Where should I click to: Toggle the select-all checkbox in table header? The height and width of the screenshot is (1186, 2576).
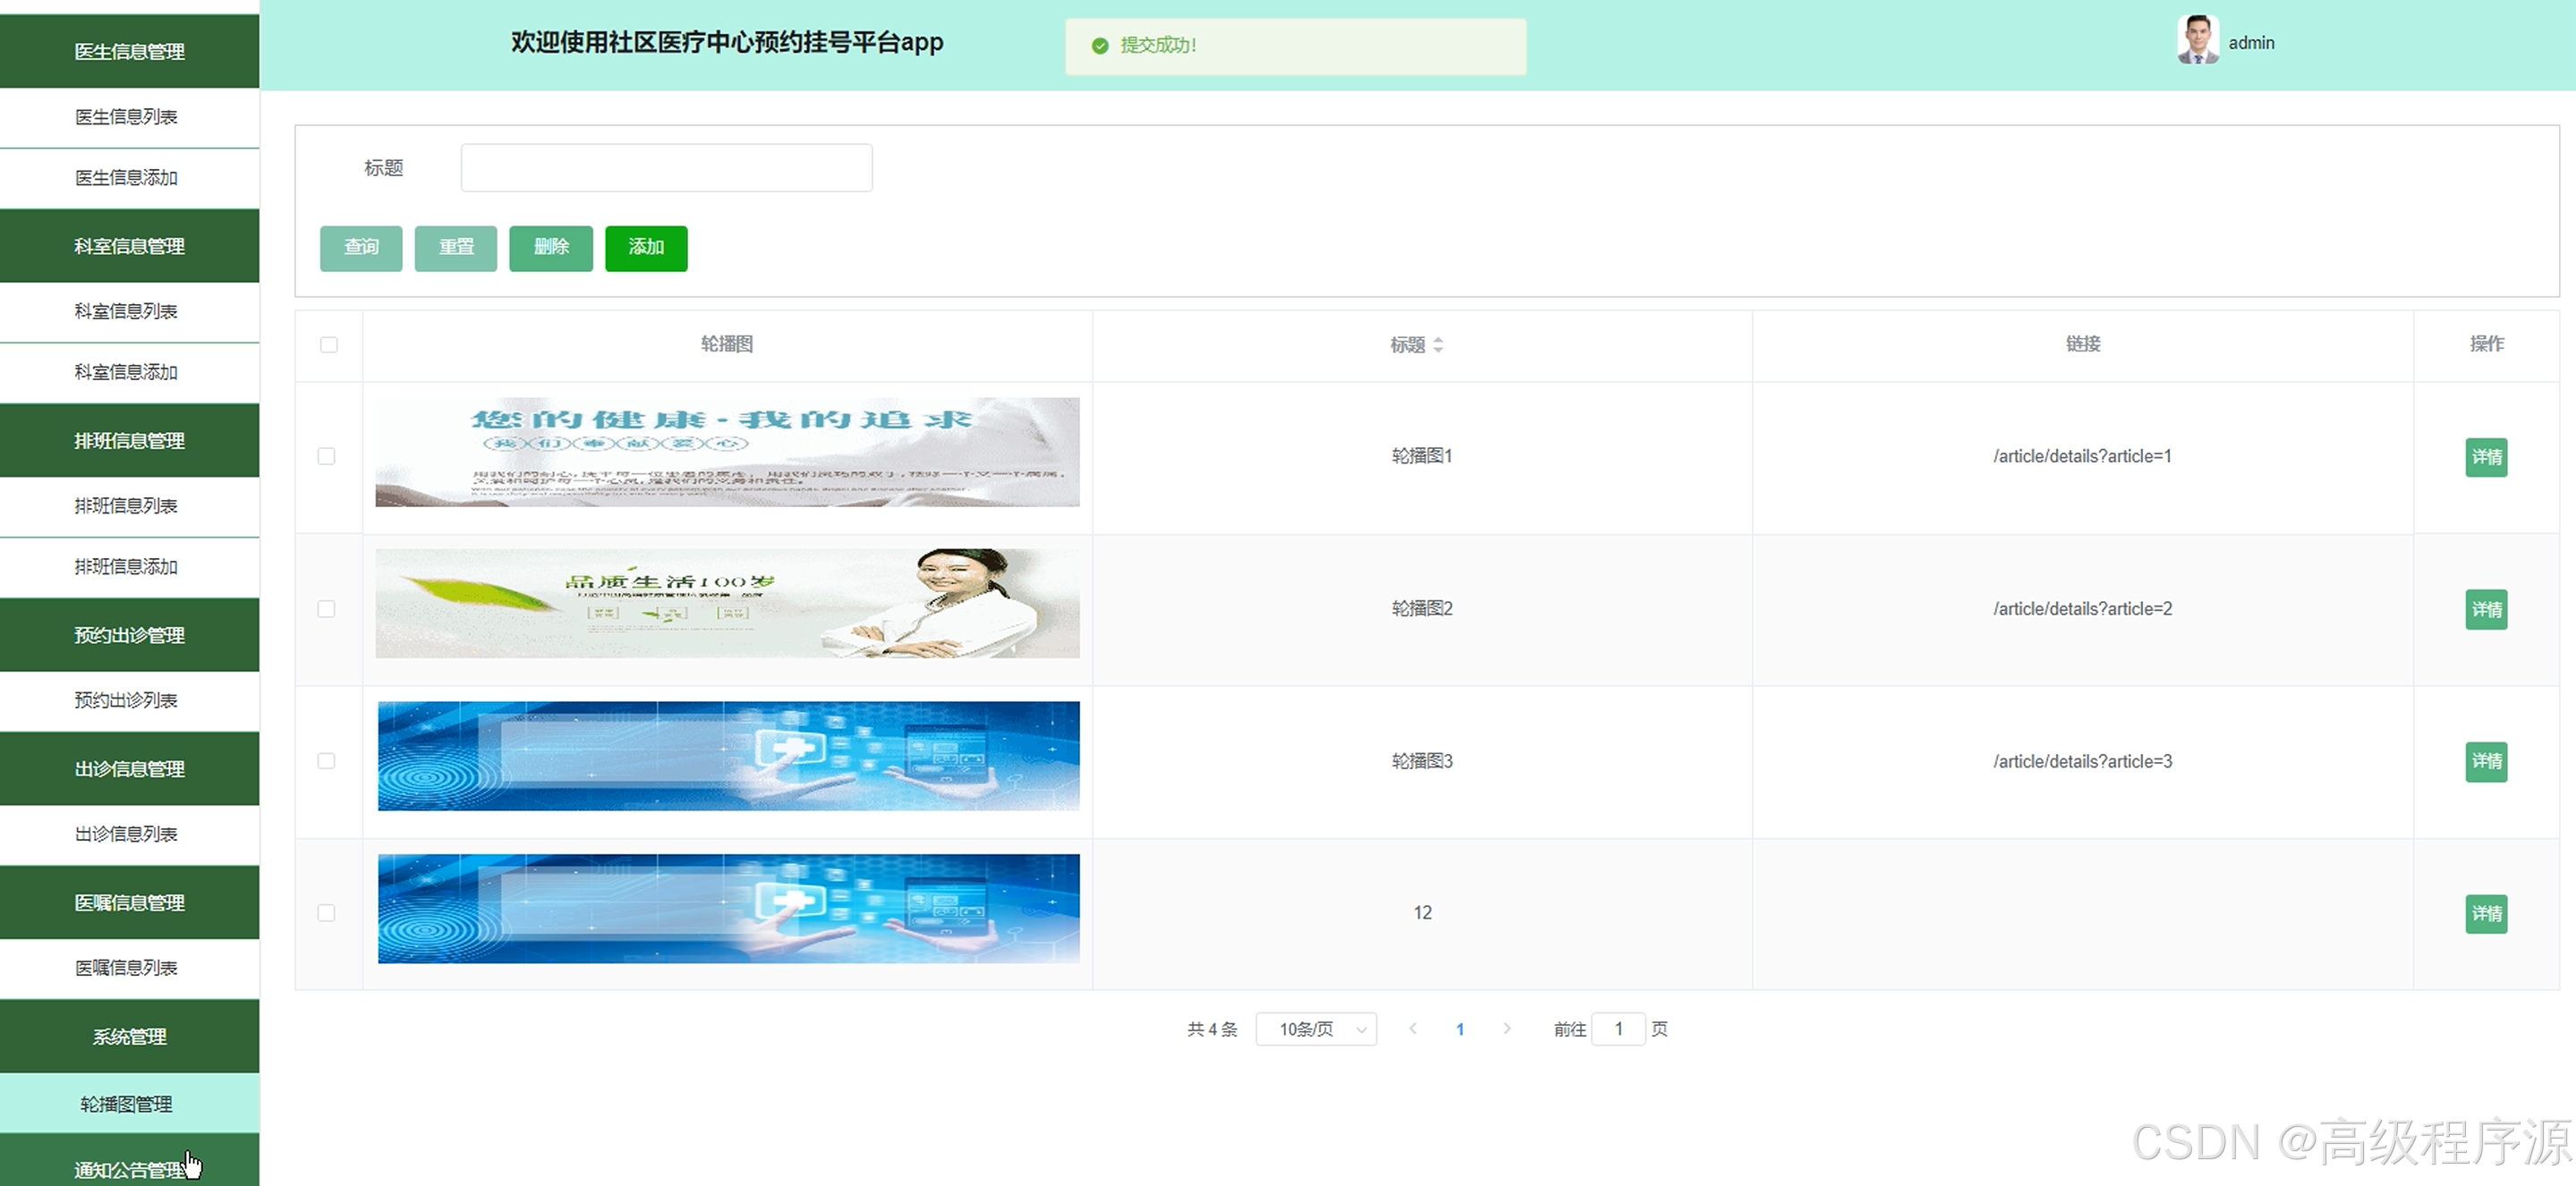pyautogui.click(x=329, y=345)
